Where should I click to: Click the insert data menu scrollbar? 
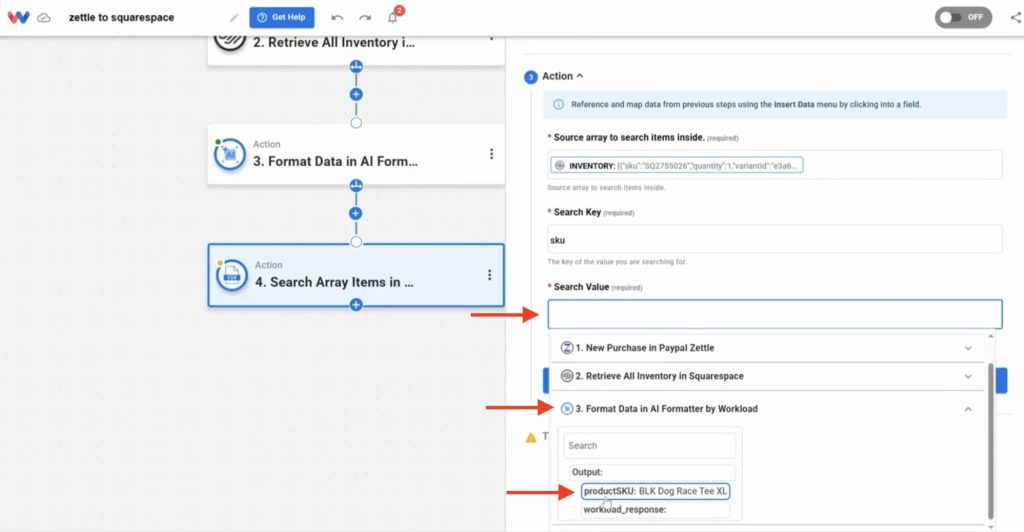(991, 441)
